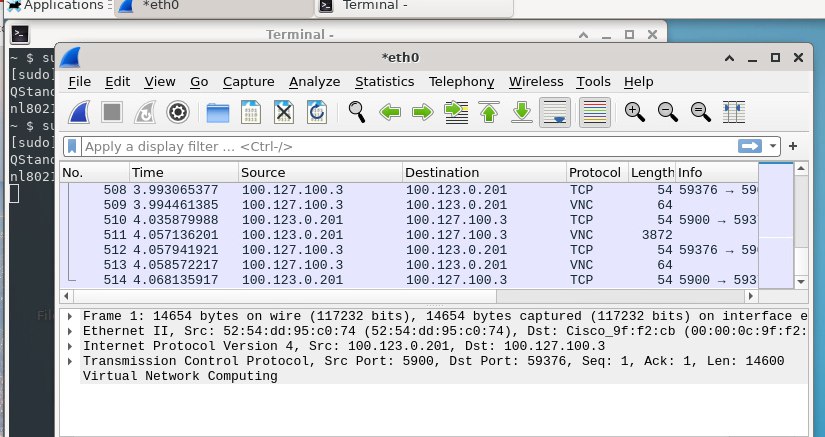Expand Internet Protocol Version 4 row
The width and height of the screenshot is (825, 437).
point(69,346)
